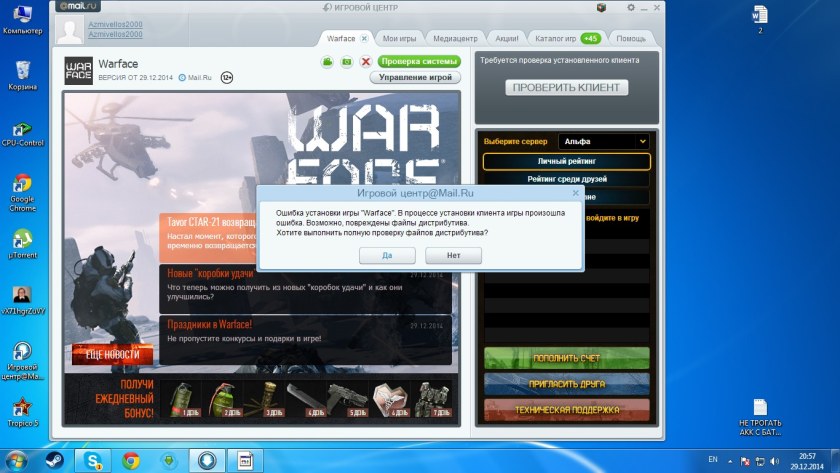The image size is (840, 473).
Task: Click Нет in the error dialog
Action: 453,256
